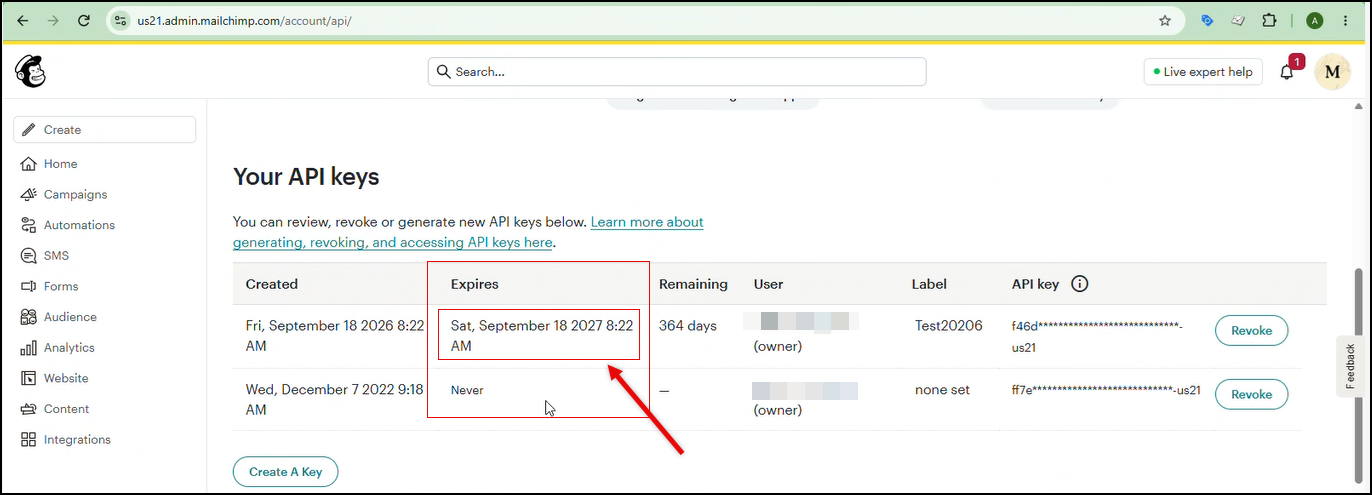Click the blue extension icon in the toolbar
Image resolution: width=1372 pixels, height=495 pixels.
[x=1207, y=20]
